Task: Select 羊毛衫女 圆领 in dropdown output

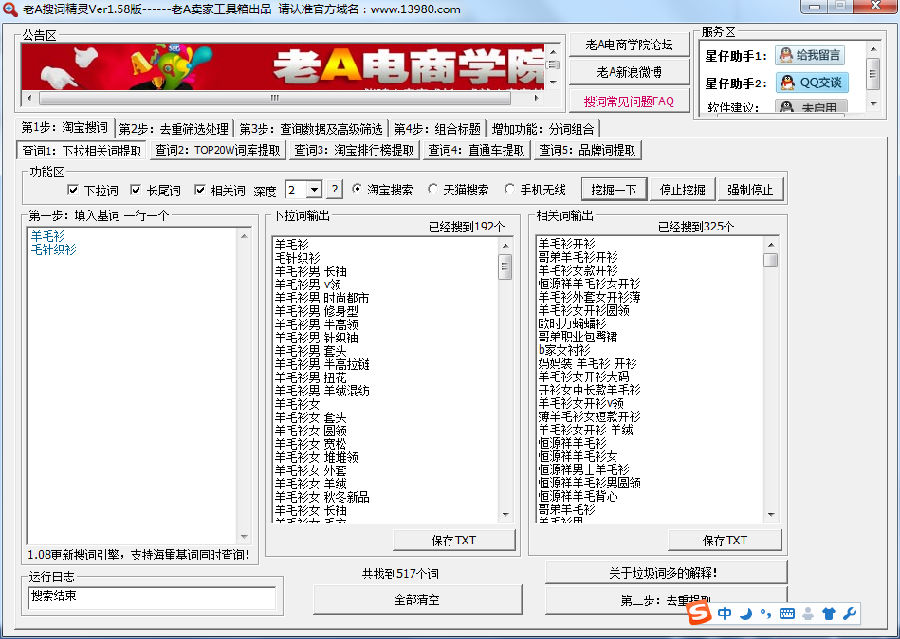Action: pyautogui.click(x=311, y=431)
